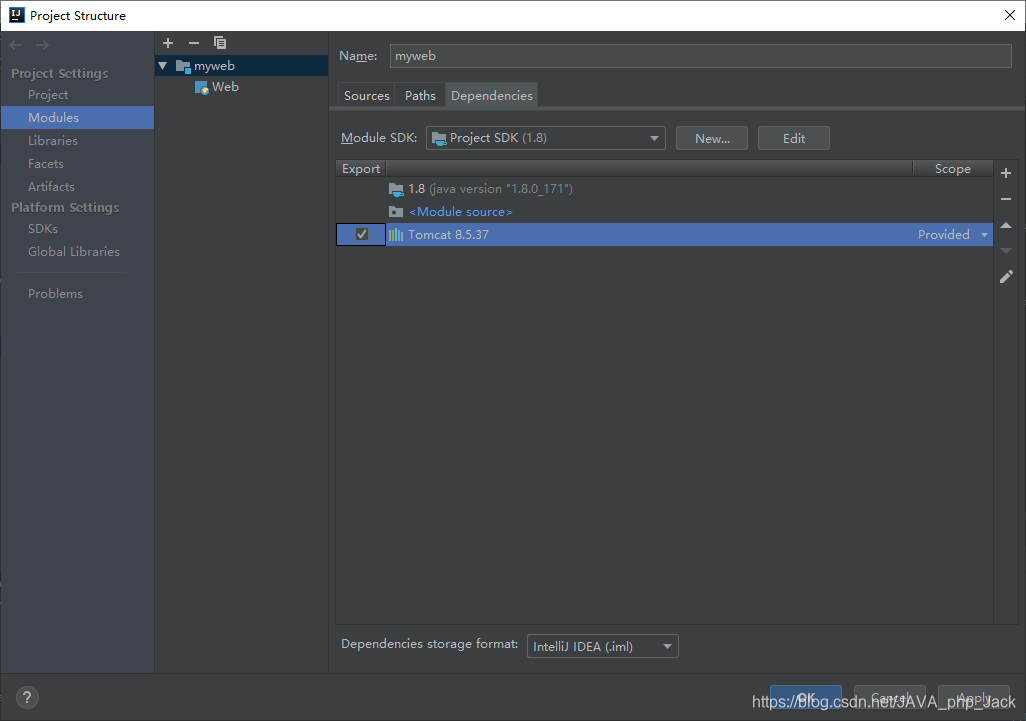Click the JDK 1.8 folder icon
The width and height of the screenshot is (1026, 721).
coord(396,189)
